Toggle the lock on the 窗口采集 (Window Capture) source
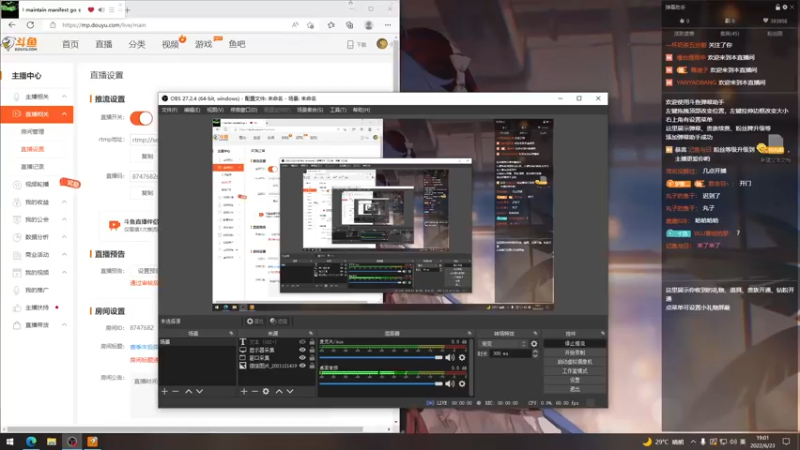 pyautogui.click(x=312, y=358)
